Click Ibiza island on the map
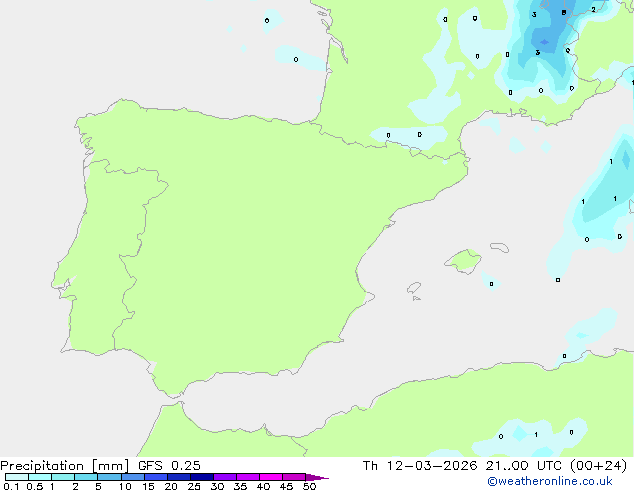The height and width of the screenshot is (490, 634). (414, 288)
